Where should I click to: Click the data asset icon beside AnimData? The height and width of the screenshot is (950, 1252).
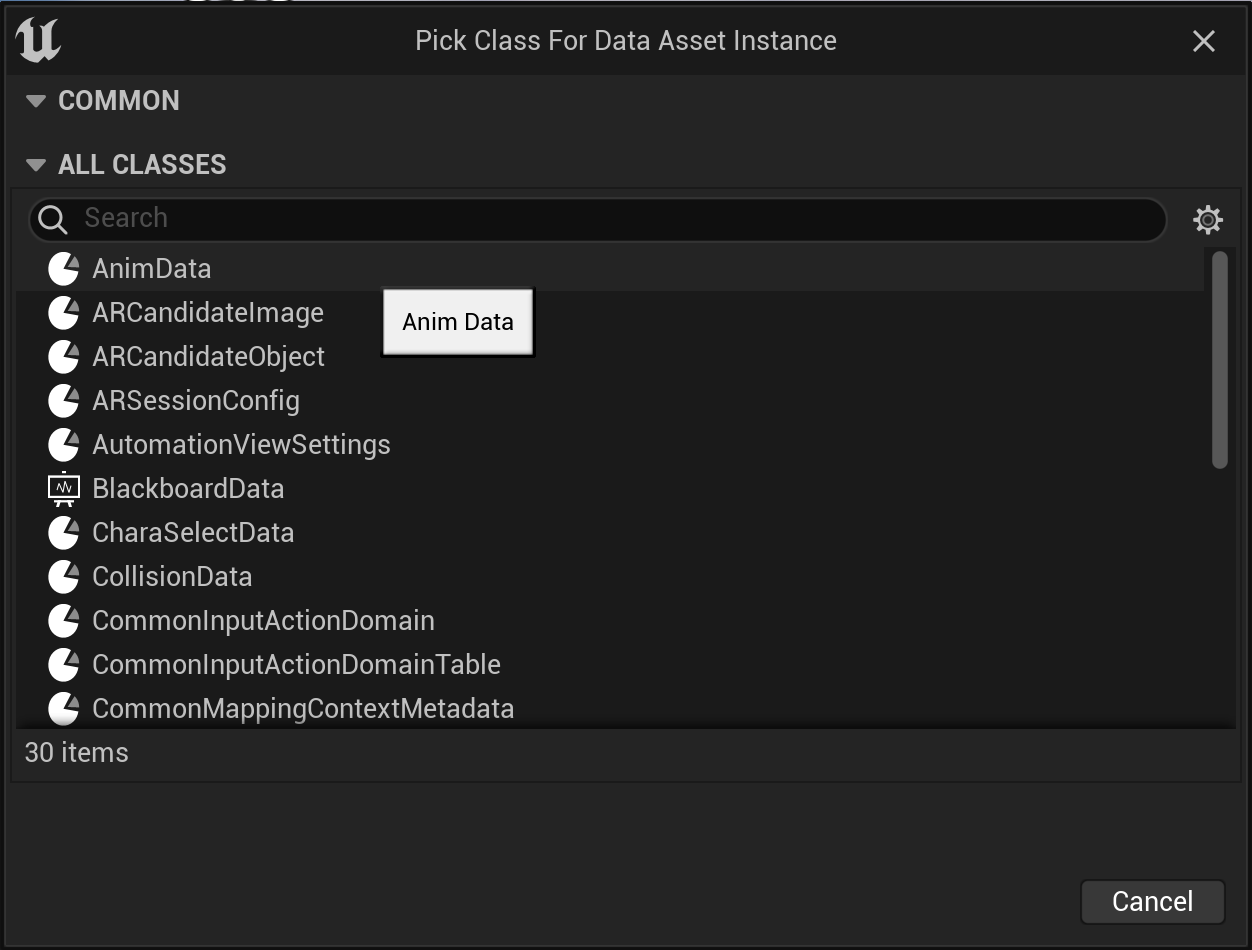coord(63,268)
